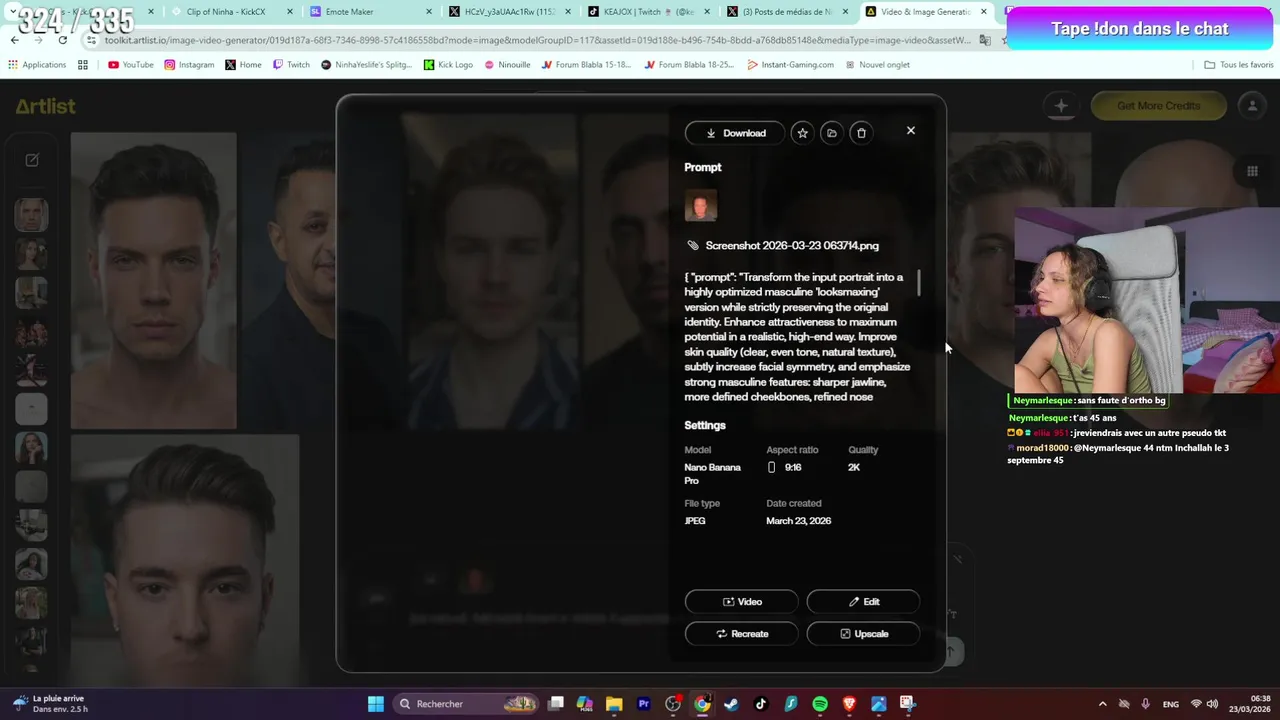
Task: Open the Windows Start menu
Action: click(x=376, y=704)
